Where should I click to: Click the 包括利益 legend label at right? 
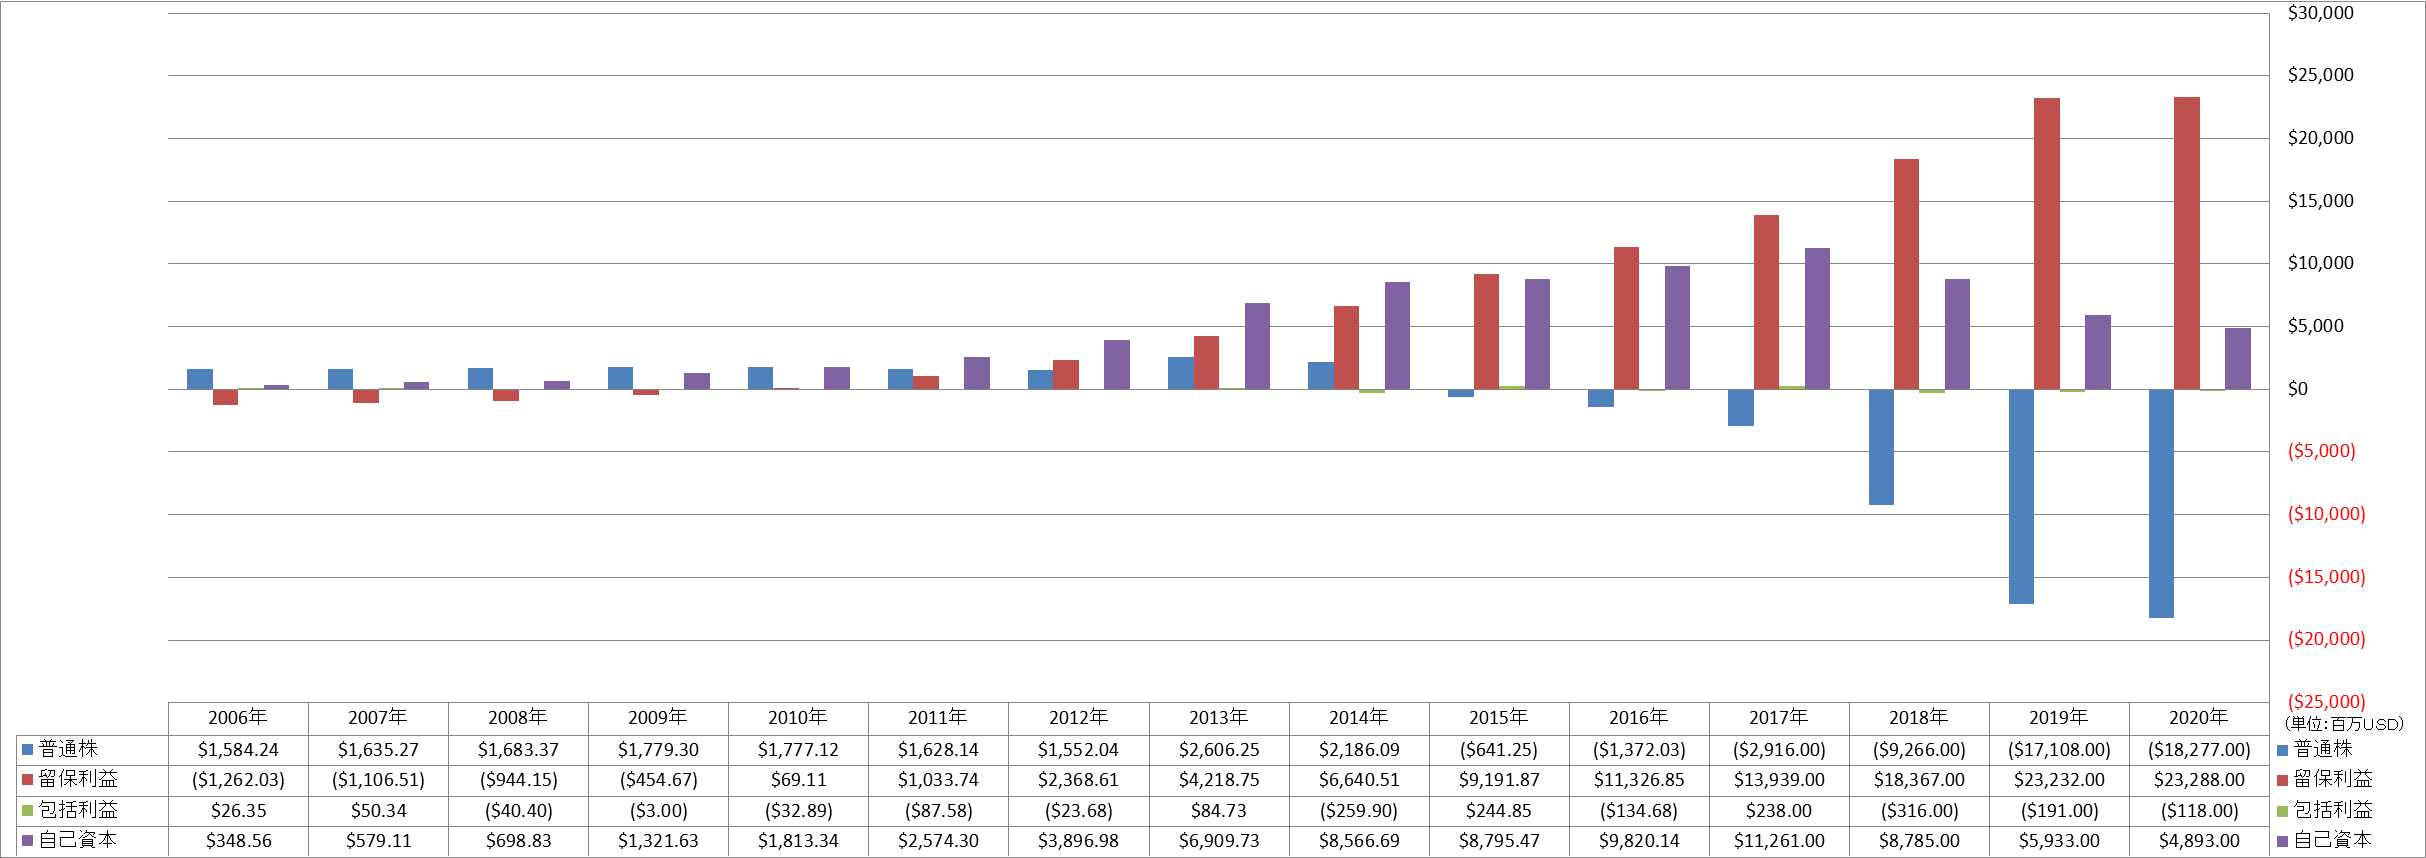point(2332,811)
